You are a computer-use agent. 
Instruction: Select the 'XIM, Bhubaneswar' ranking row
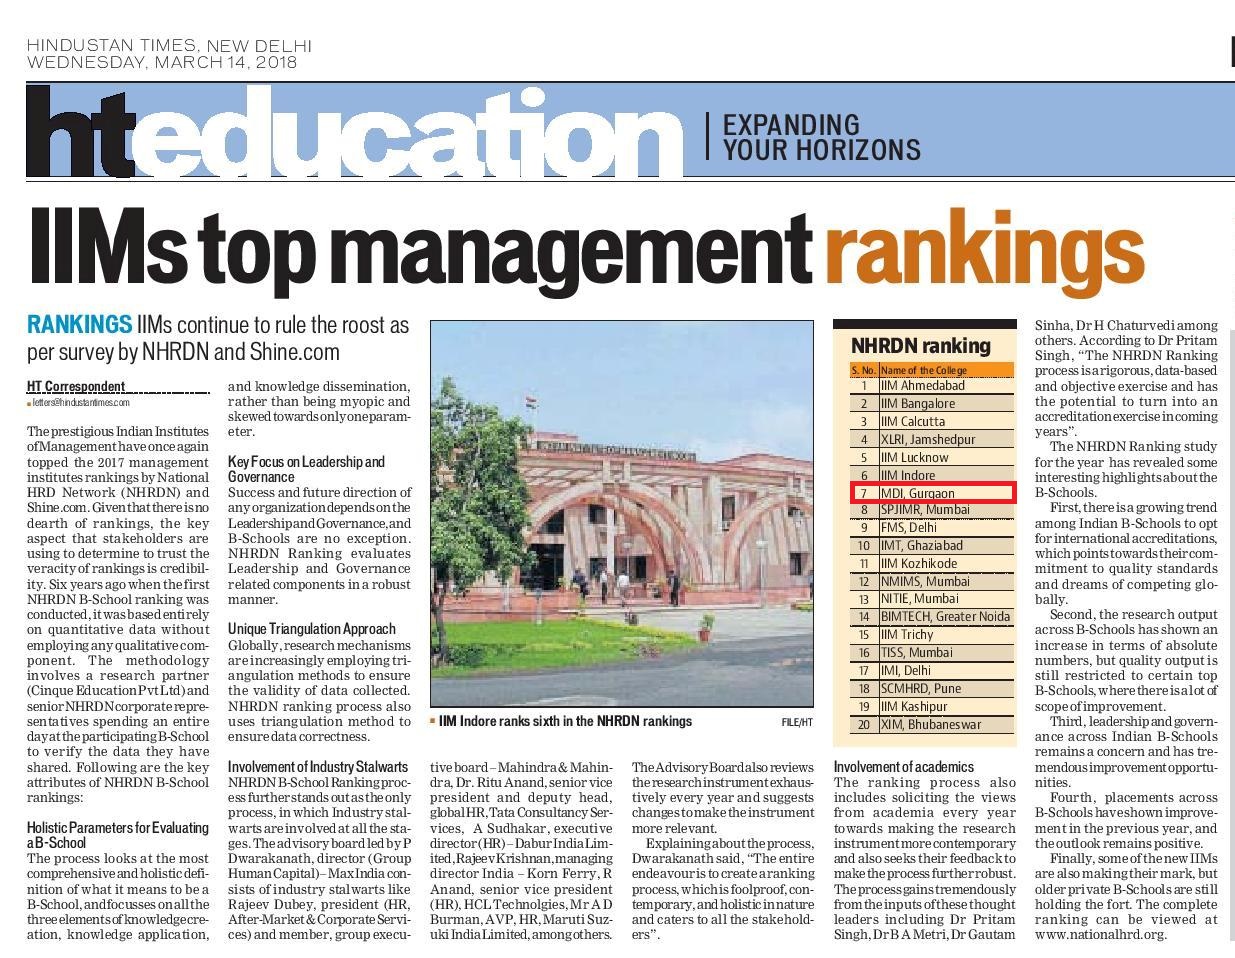(x=932, y=724)
